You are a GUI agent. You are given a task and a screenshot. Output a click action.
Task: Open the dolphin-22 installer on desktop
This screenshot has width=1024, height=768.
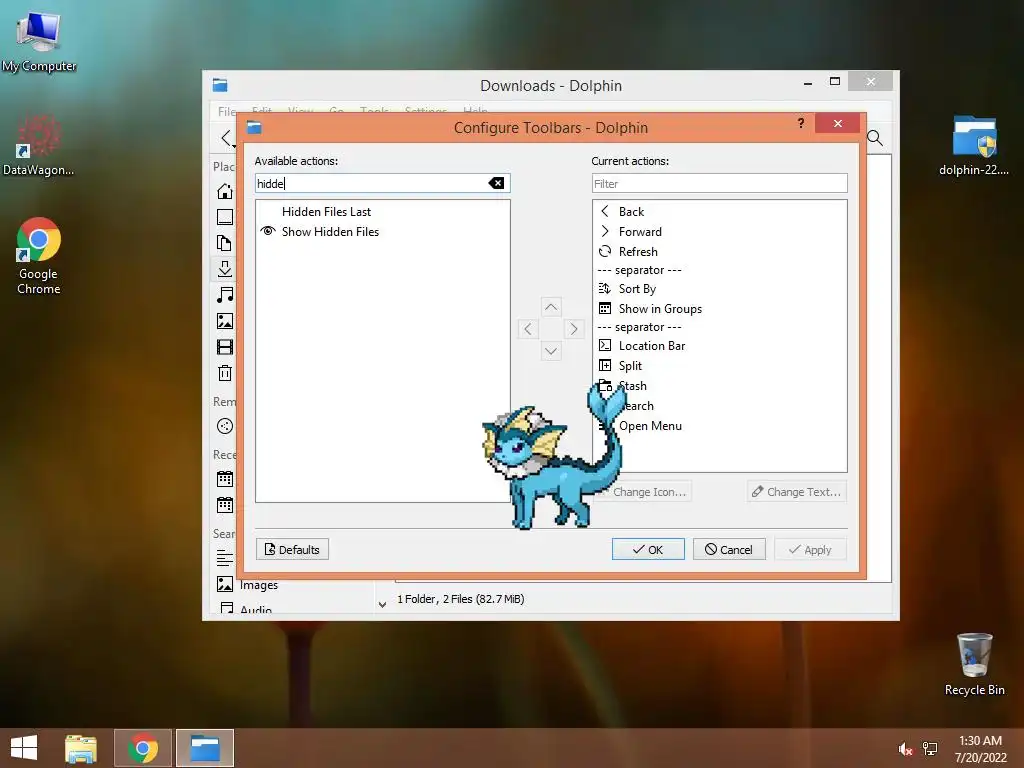coord(974,145)
